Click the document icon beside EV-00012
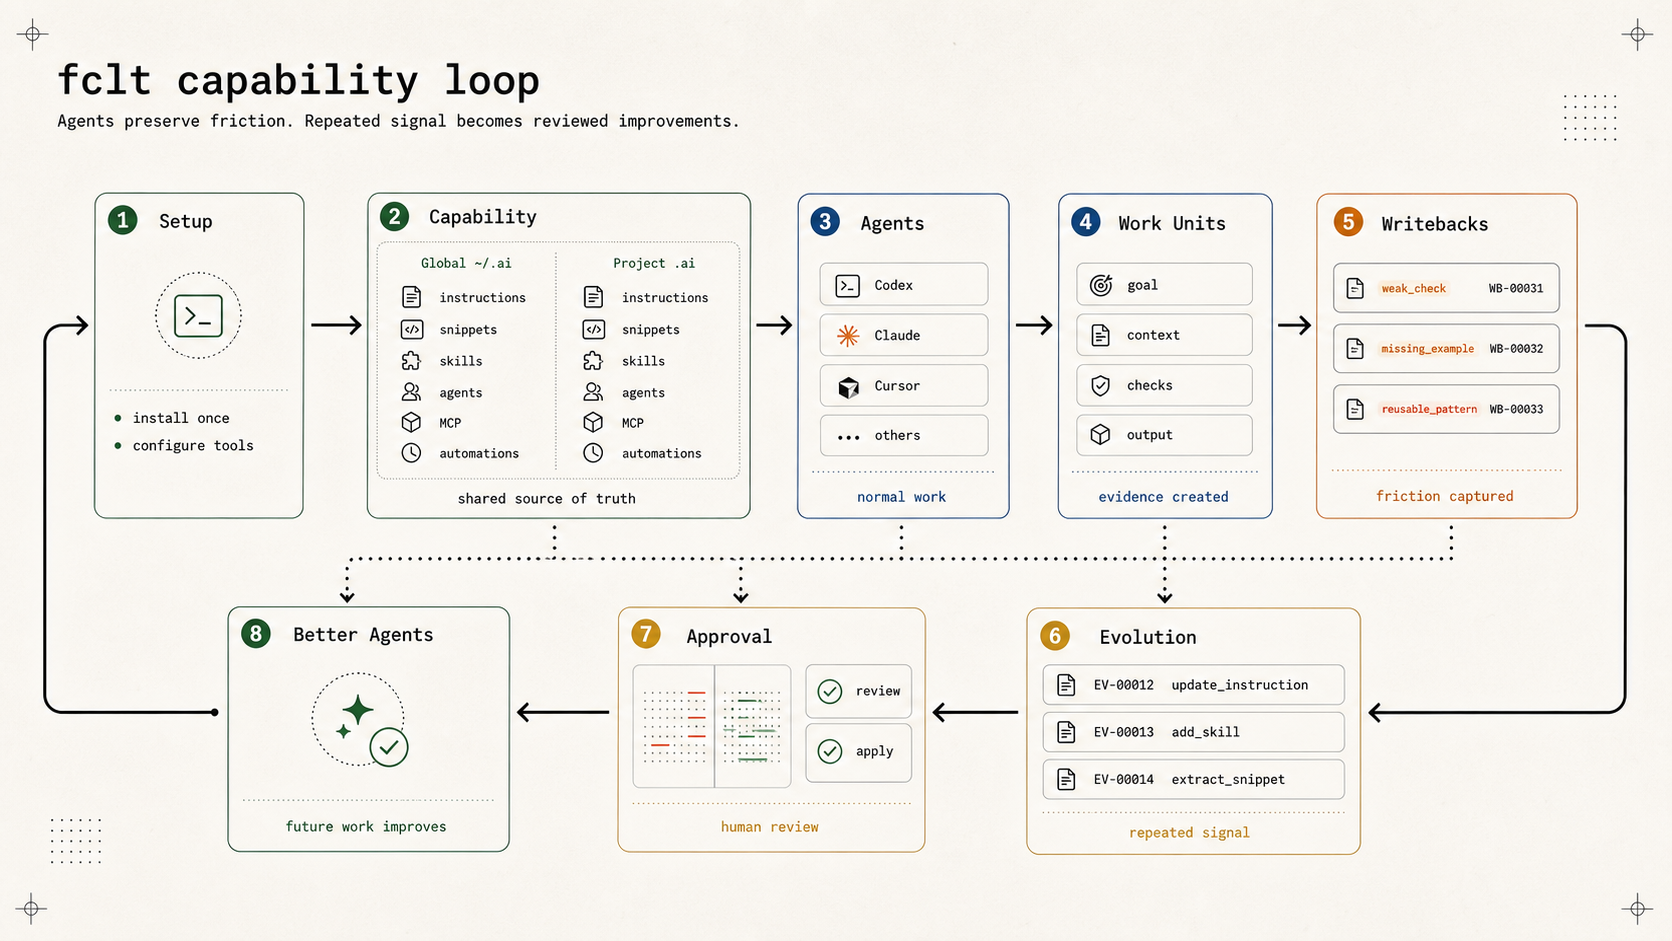 coord(1066,685)
